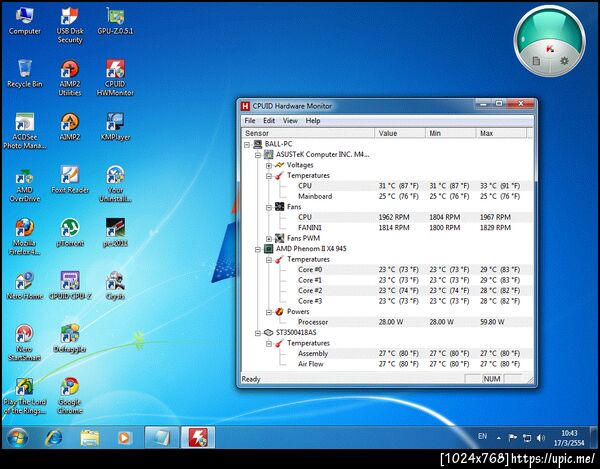Open ACDSee Photo Manager shortcut
This screenshot has width=600, height=469.
[x=24, y=131]
